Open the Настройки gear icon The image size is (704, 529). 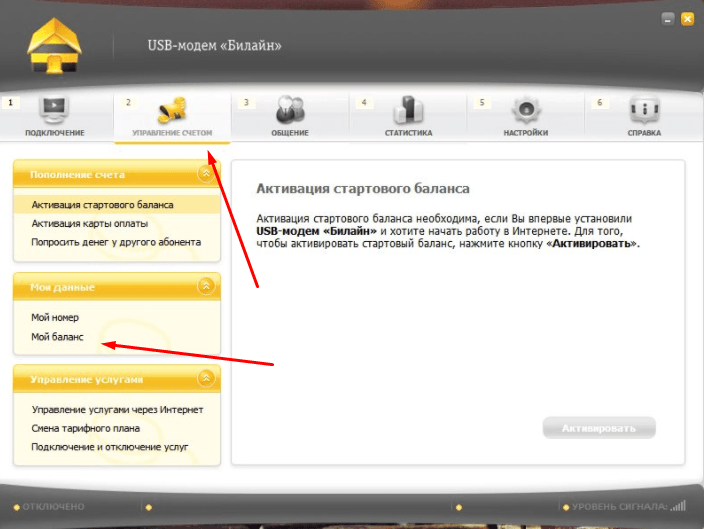pyautogui.click(x=526, y=110)
